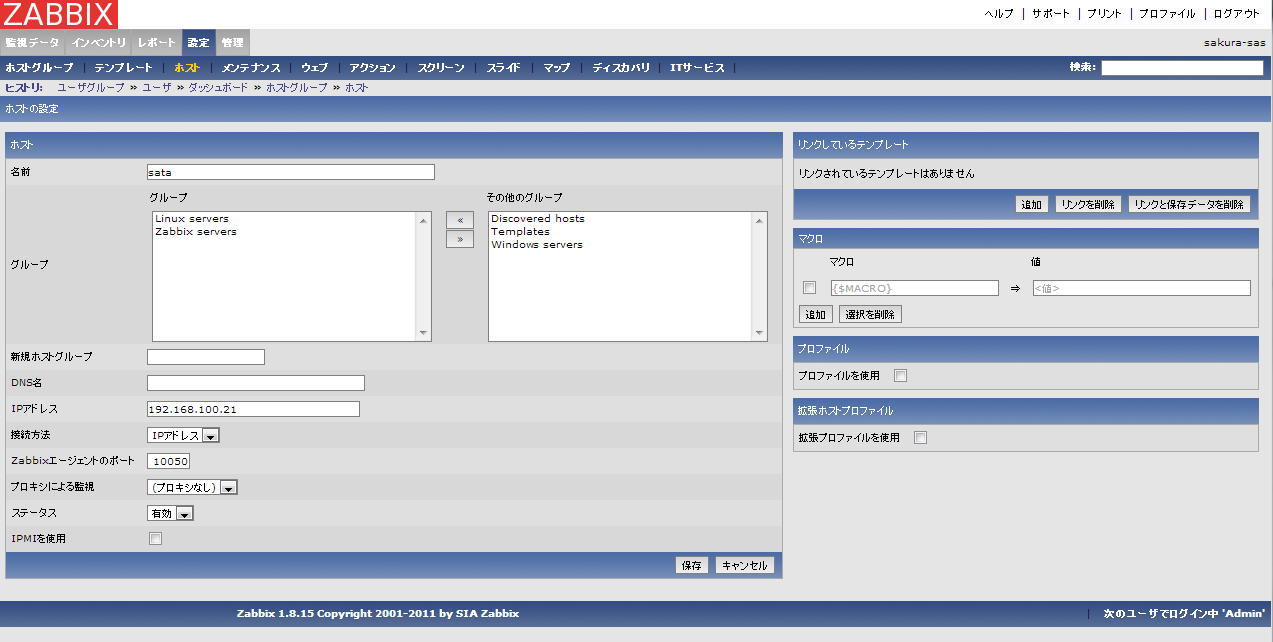Toggle the IPMIを使用 checkbox
Screen dimensions: 1273x642
click(155, 539)
